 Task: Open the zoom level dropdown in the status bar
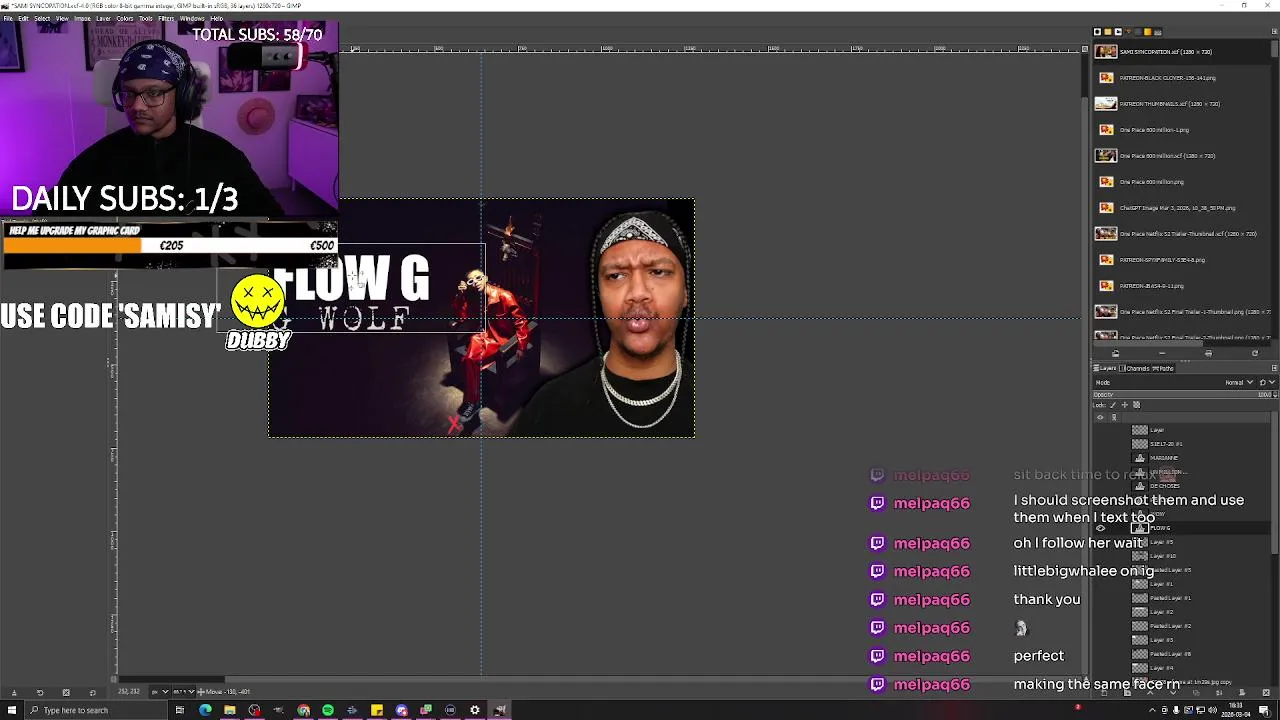(x=183, y=692)
